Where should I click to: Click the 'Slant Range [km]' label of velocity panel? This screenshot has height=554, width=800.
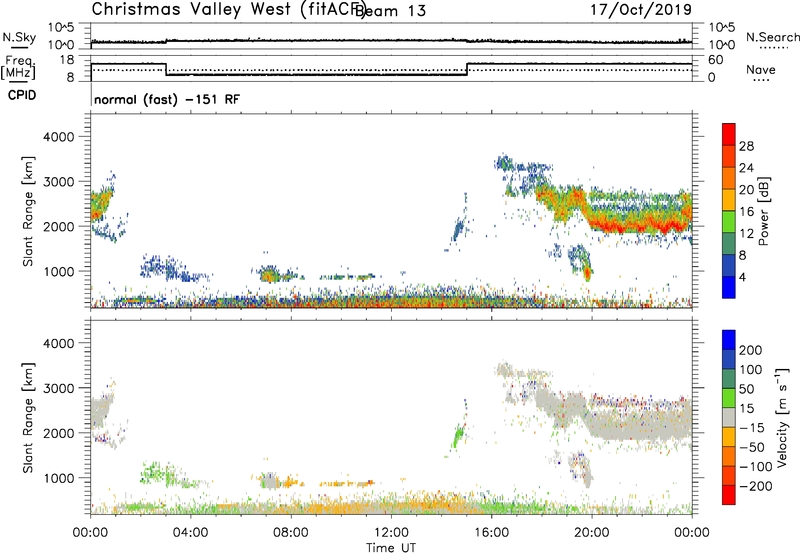coord(28,417)
